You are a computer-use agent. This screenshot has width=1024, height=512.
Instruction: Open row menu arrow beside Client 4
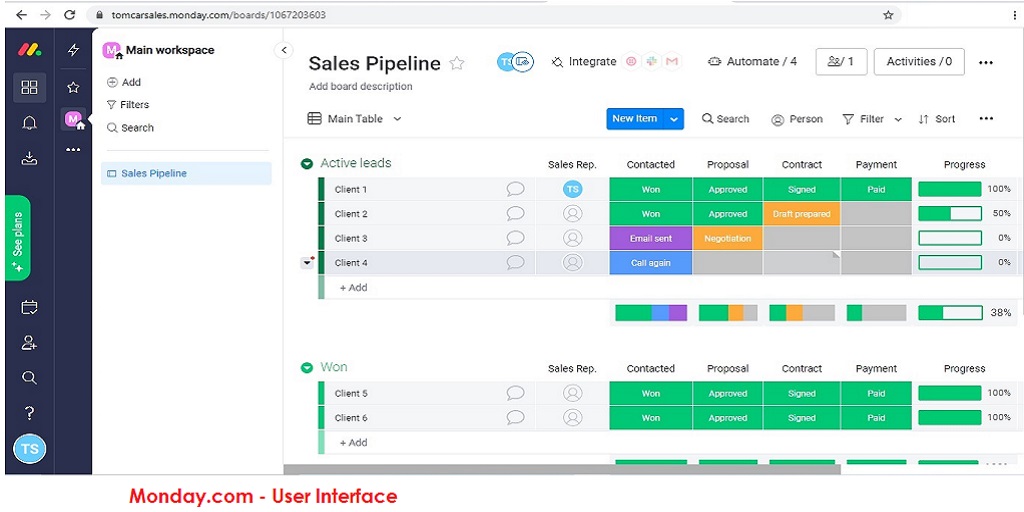point(307,263)
